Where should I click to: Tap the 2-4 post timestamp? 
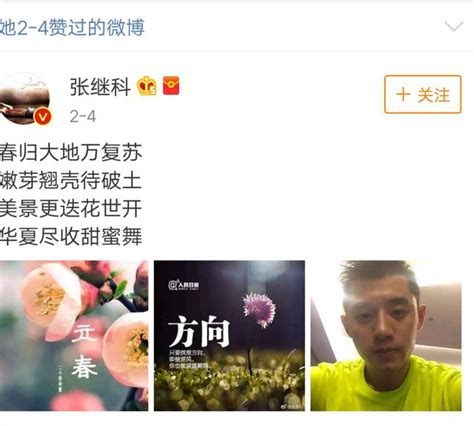pos(83,116)
